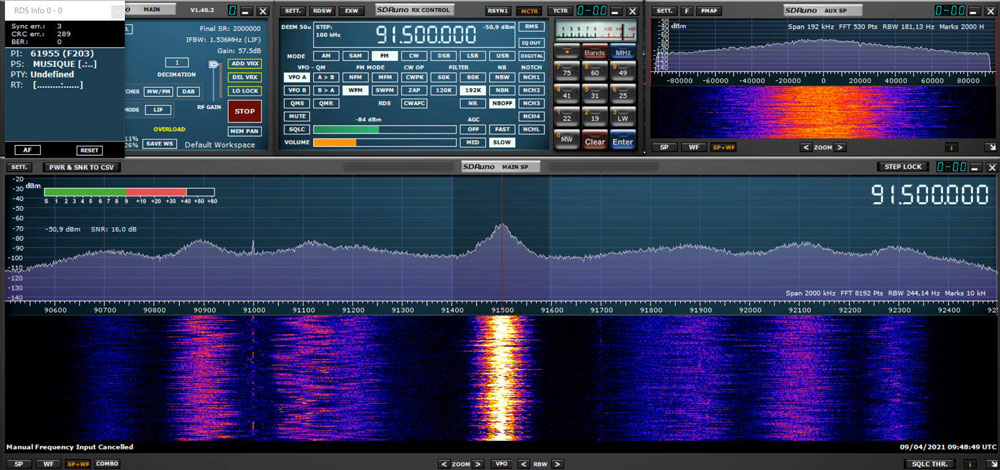
Task: Increase RBW in Main SP
Action: (x=557, y=464)
